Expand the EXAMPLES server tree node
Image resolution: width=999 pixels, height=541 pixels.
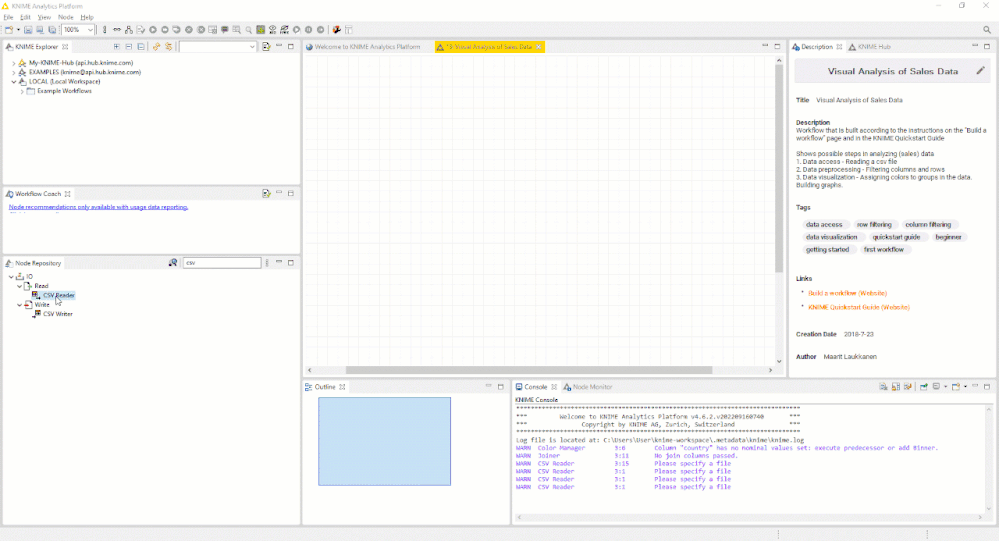coord(13,73)
